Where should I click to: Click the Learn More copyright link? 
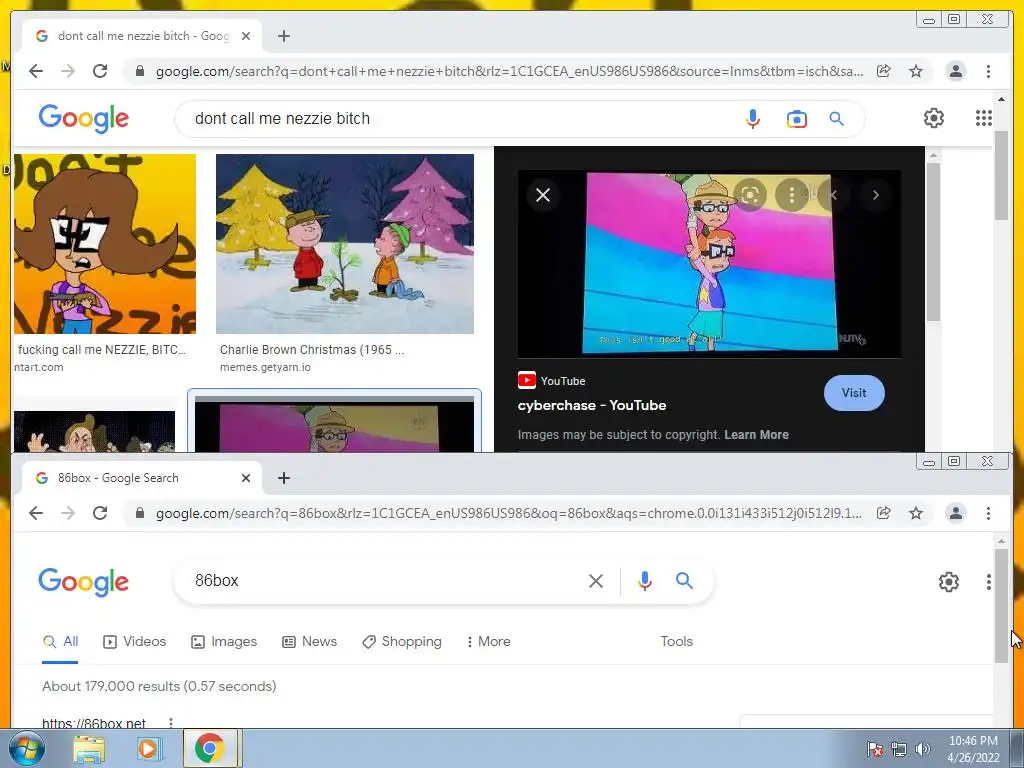pyautogui.click(x=756, y=435)
